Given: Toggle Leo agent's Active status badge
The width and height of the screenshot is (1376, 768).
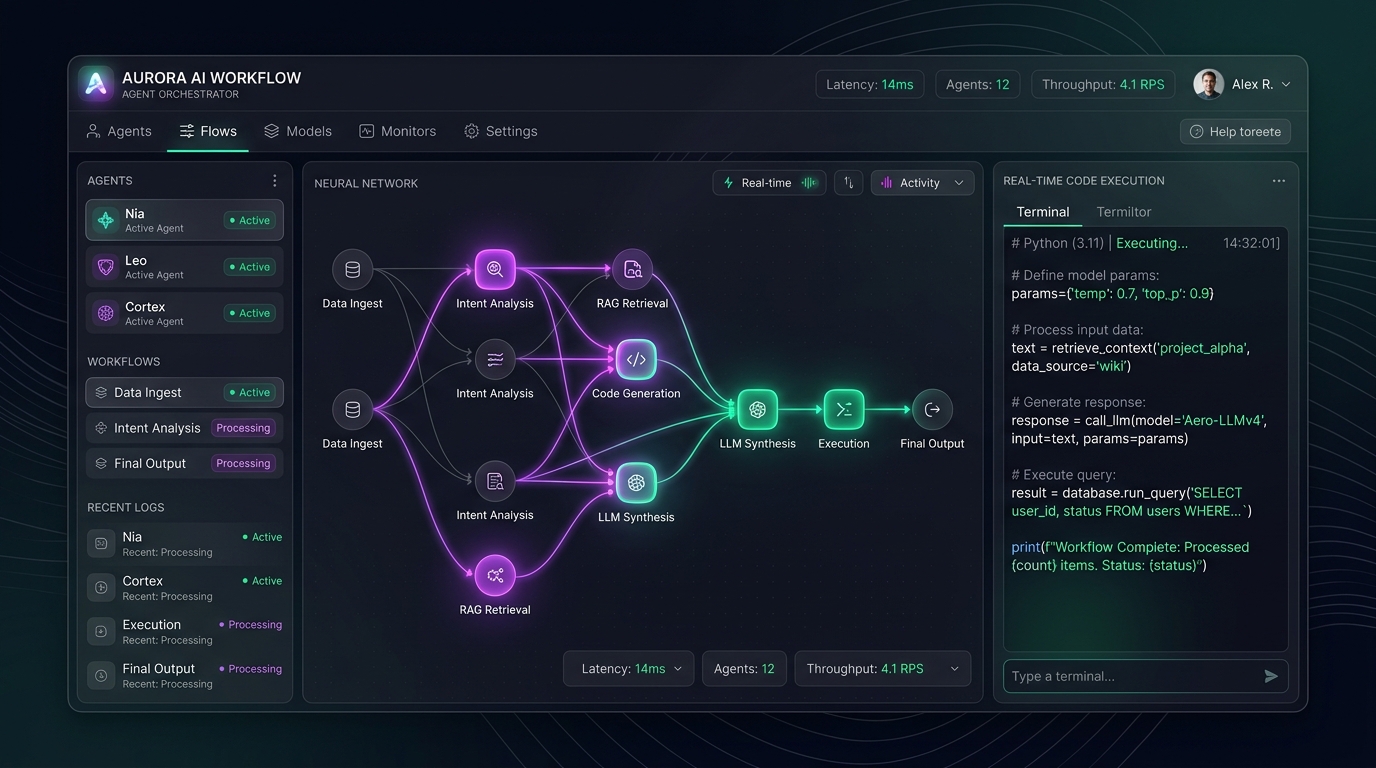Looking at the screenshot, I should click(249, 267).
